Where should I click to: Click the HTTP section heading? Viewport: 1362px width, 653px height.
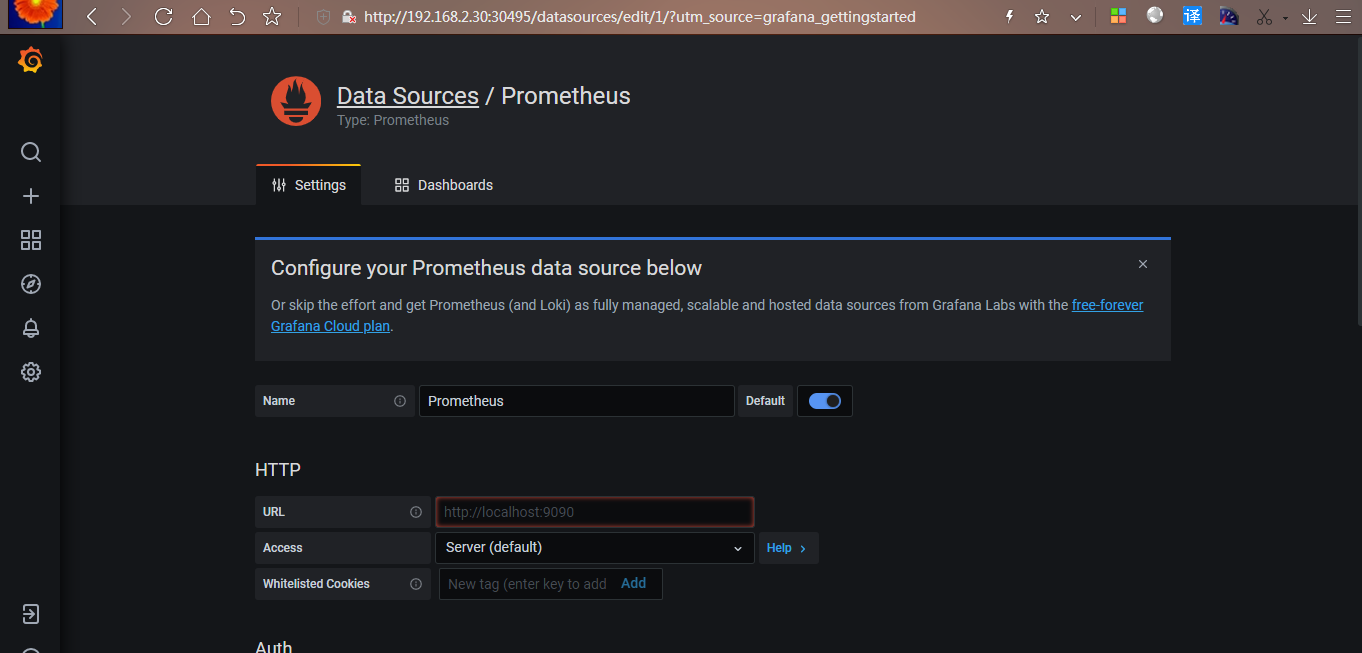[278, 470]
